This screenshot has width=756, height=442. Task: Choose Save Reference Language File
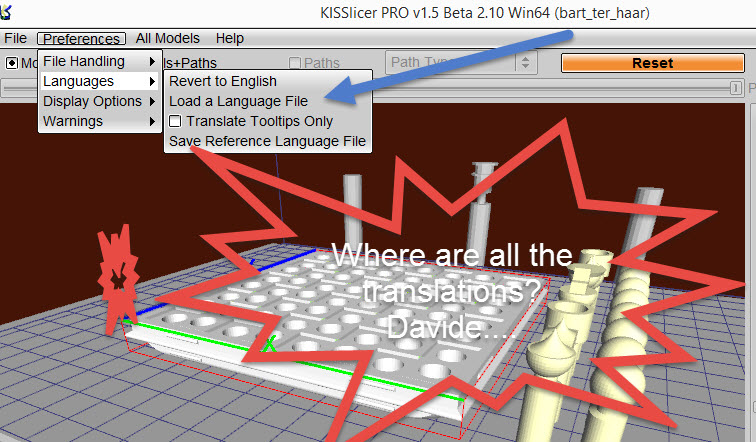[268, 141]
